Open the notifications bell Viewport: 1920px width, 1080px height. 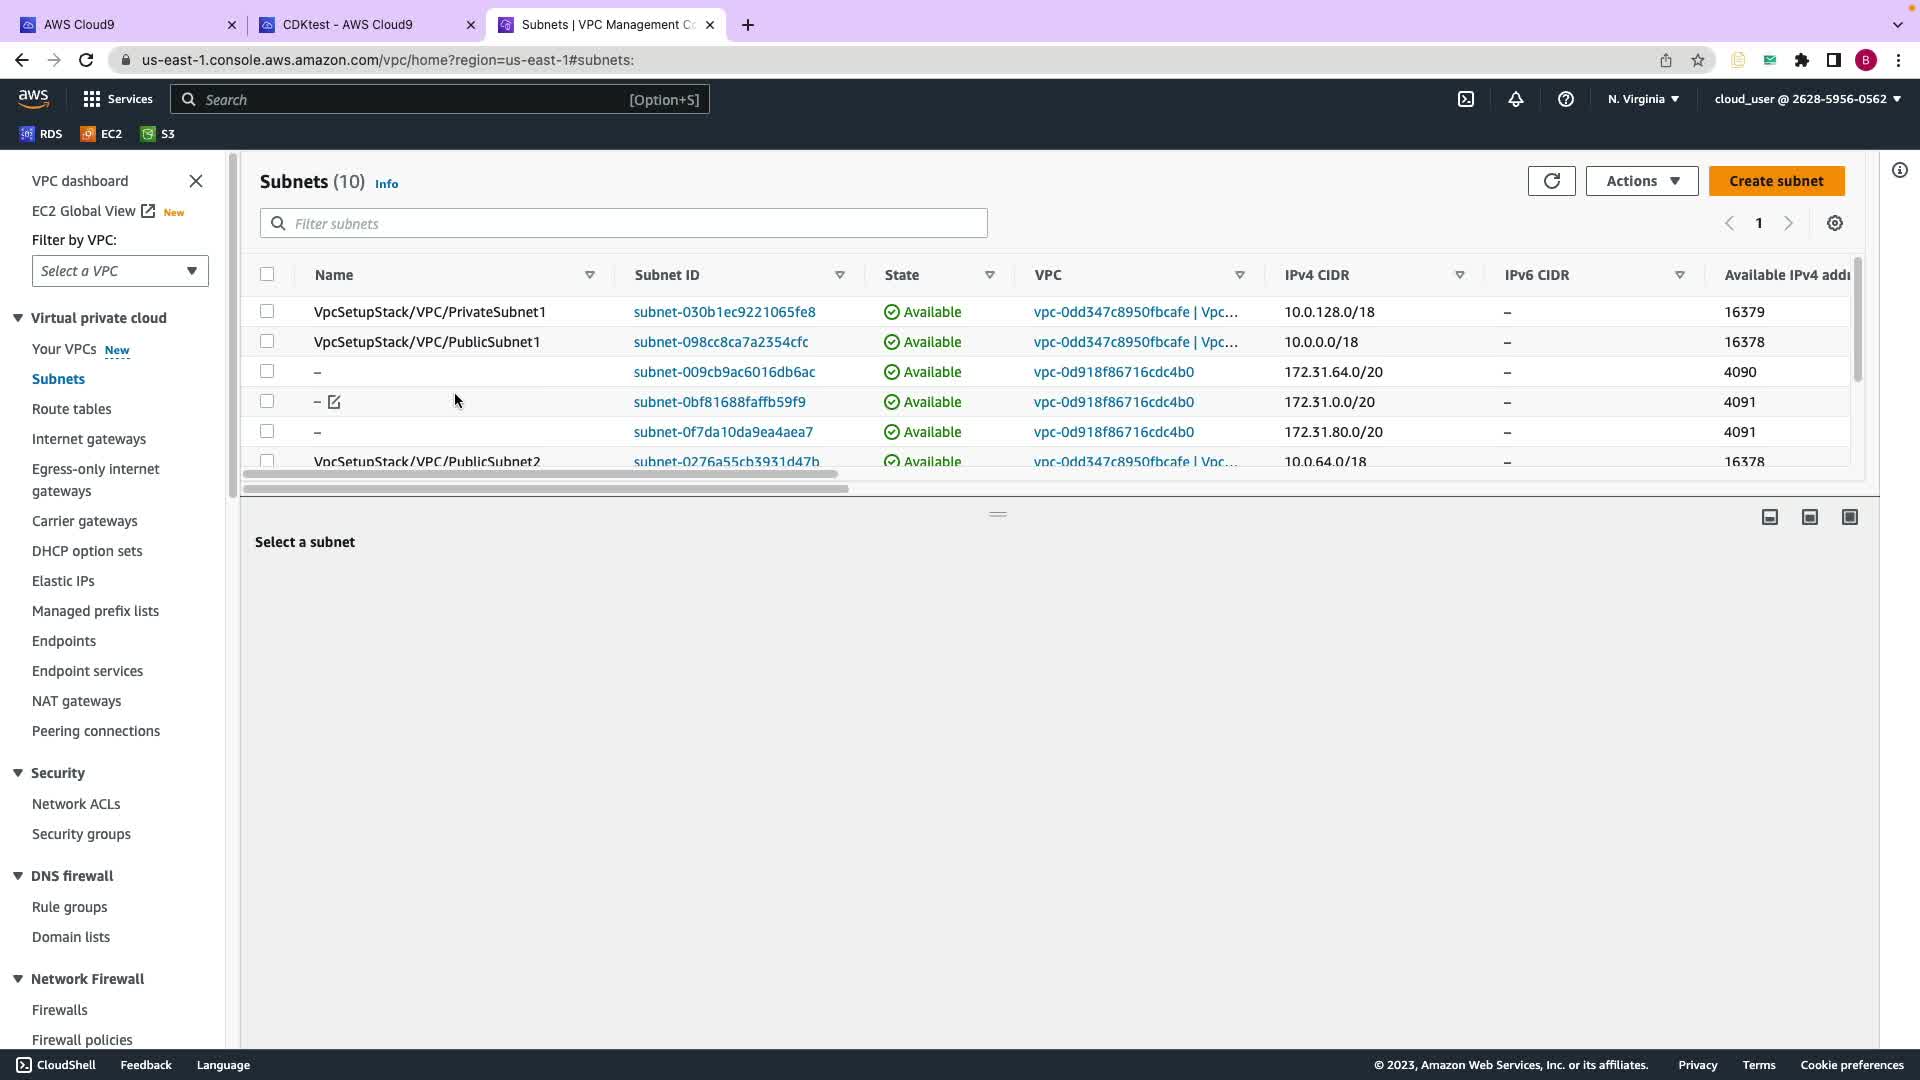coord(1516,99)
